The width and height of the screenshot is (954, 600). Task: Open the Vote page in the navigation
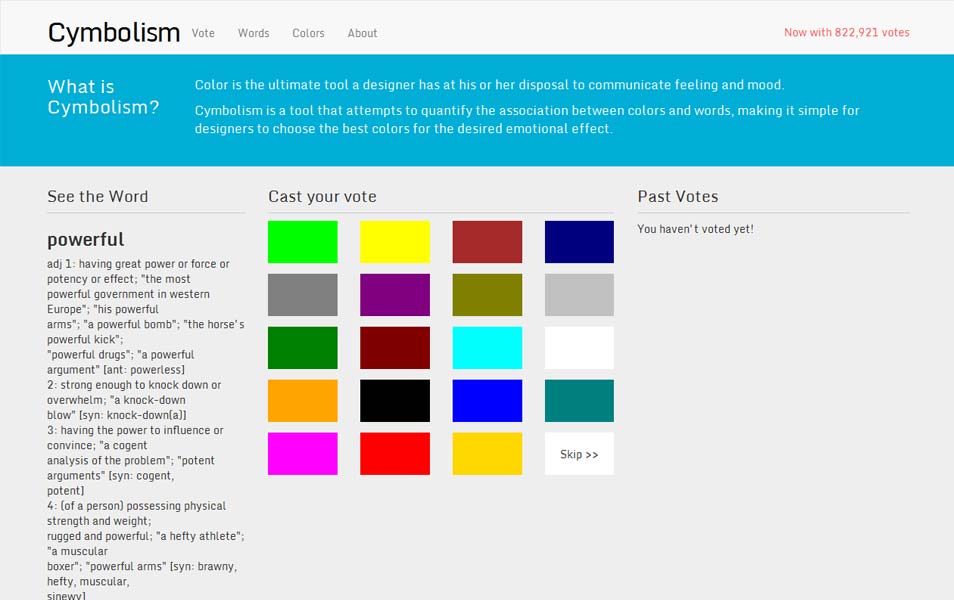(203, 33)
